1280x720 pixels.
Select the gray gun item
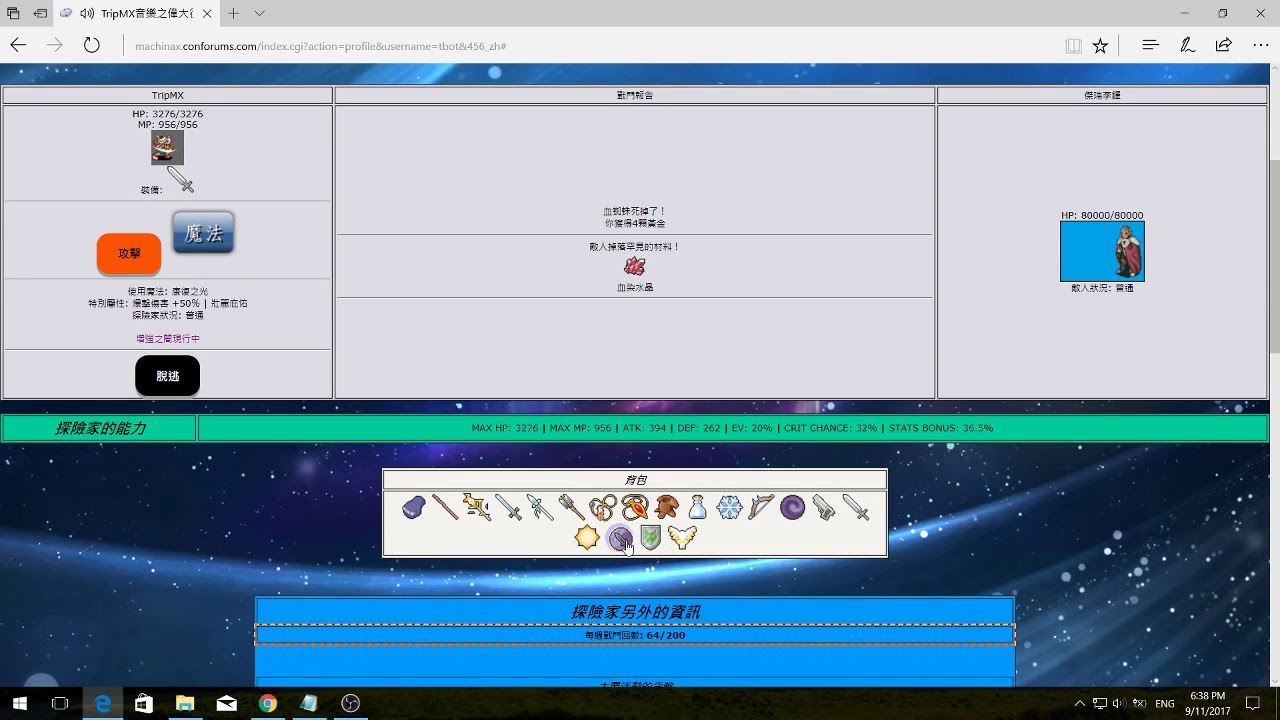(824, 508)
